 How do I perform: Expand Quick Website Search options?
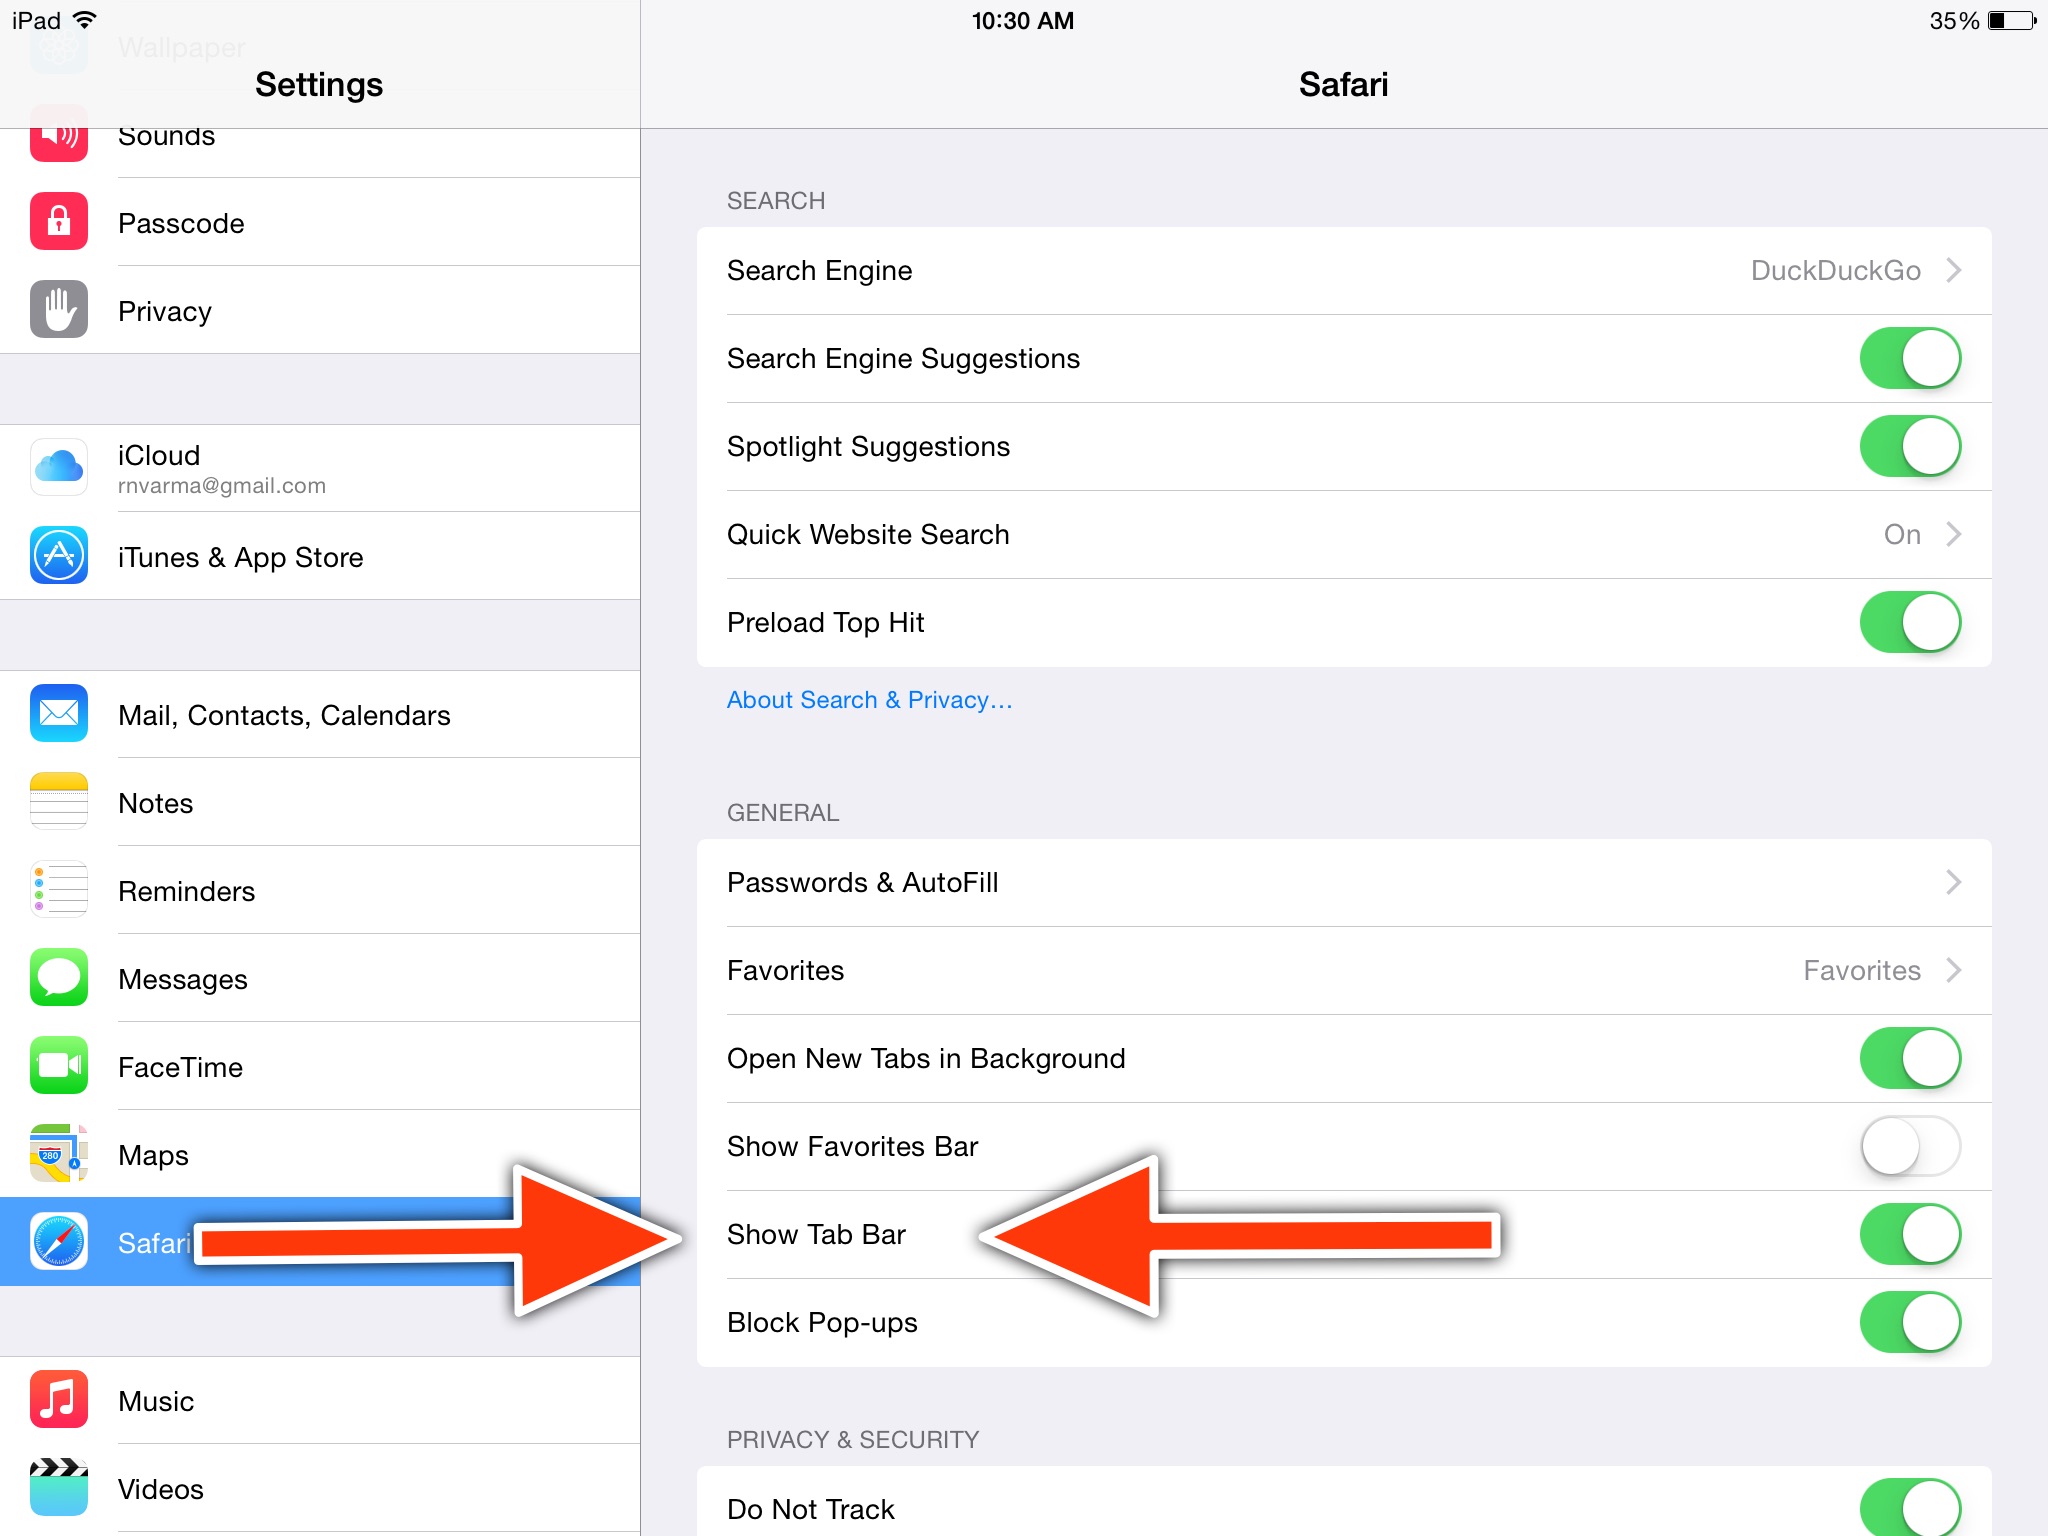click(1344, 534)
